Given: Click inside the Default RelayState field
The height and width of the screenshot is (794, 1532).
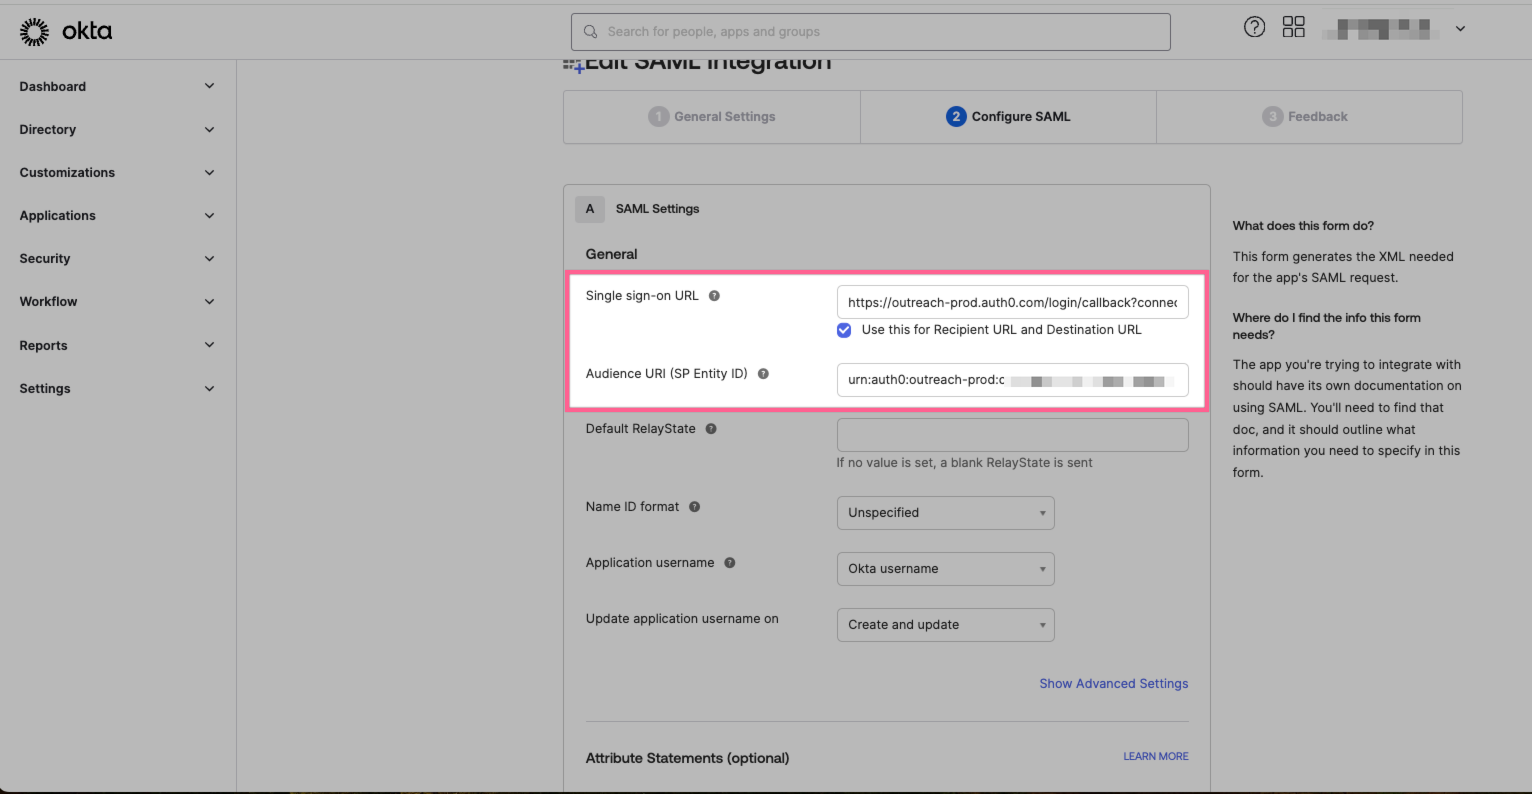Looking at the screenshot, I should (x=1011, y=434).
